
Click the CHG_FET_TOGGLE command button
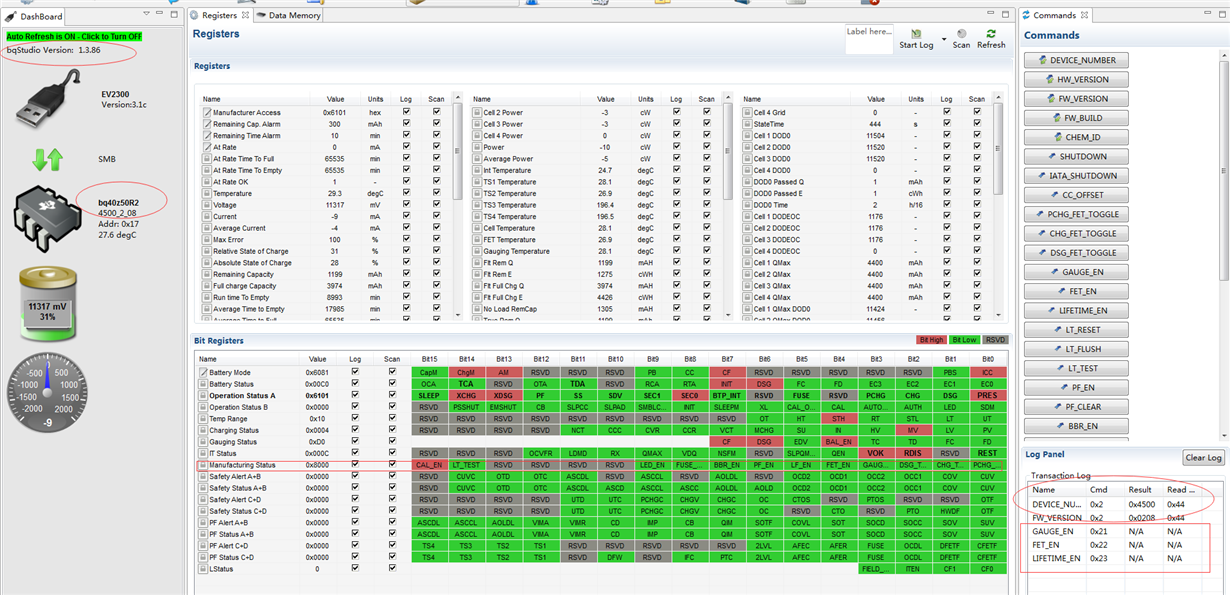click(x=1076, y=233)
